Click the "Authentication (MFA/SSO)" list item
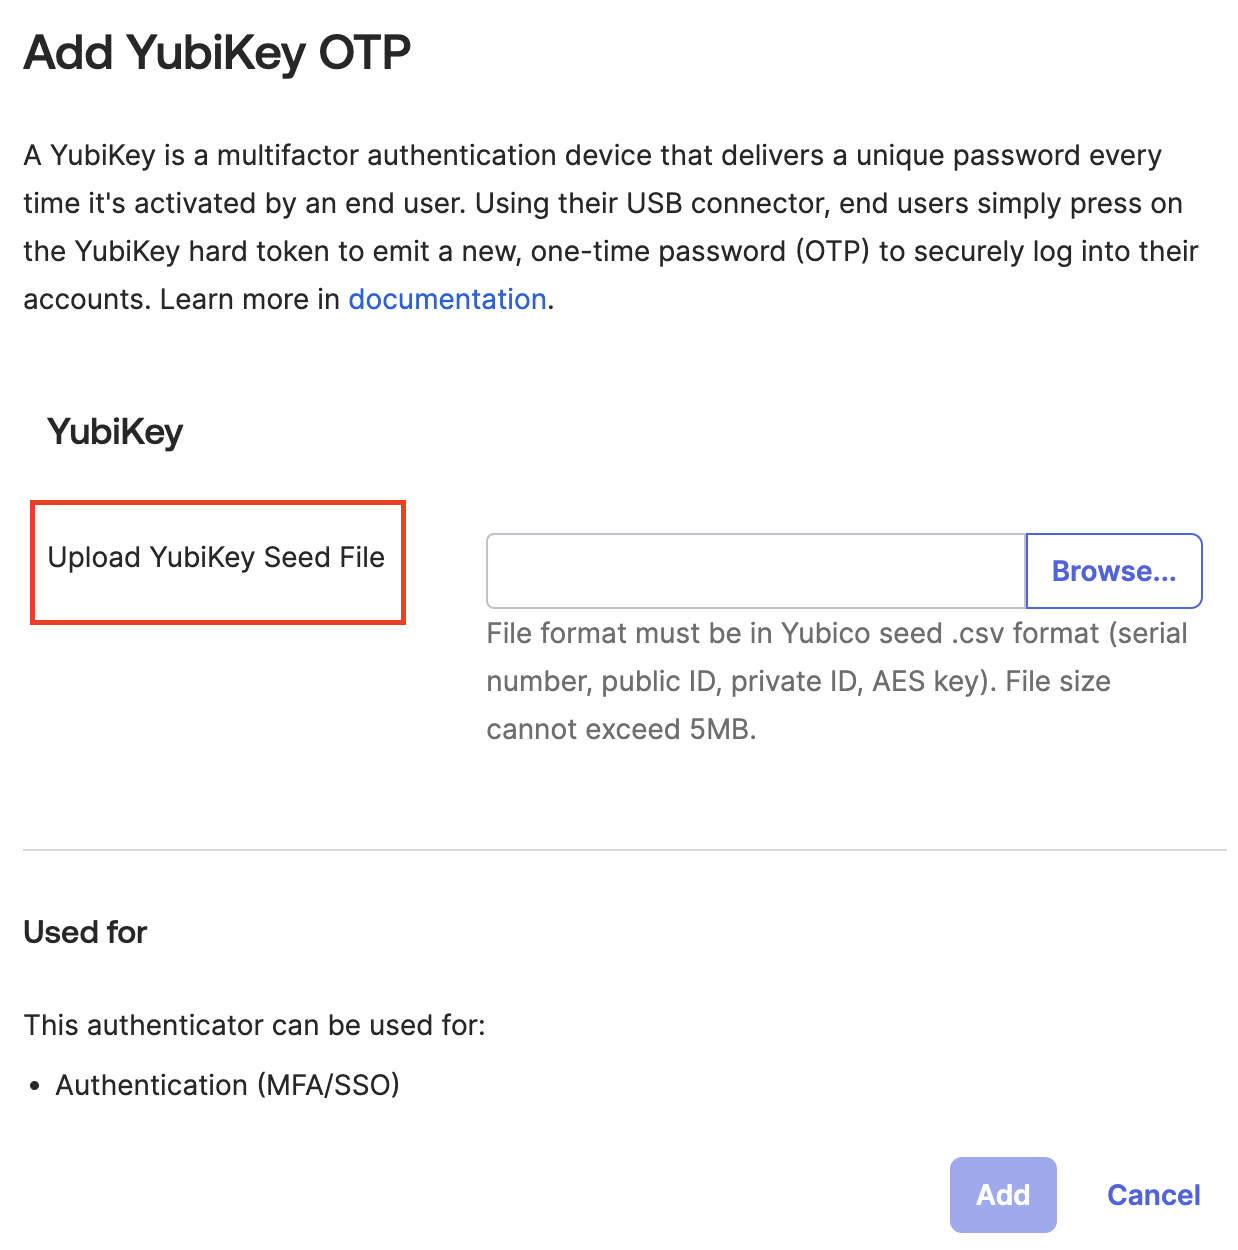The height and width of the screenshot is (1250, 1238). (227, 1085)
